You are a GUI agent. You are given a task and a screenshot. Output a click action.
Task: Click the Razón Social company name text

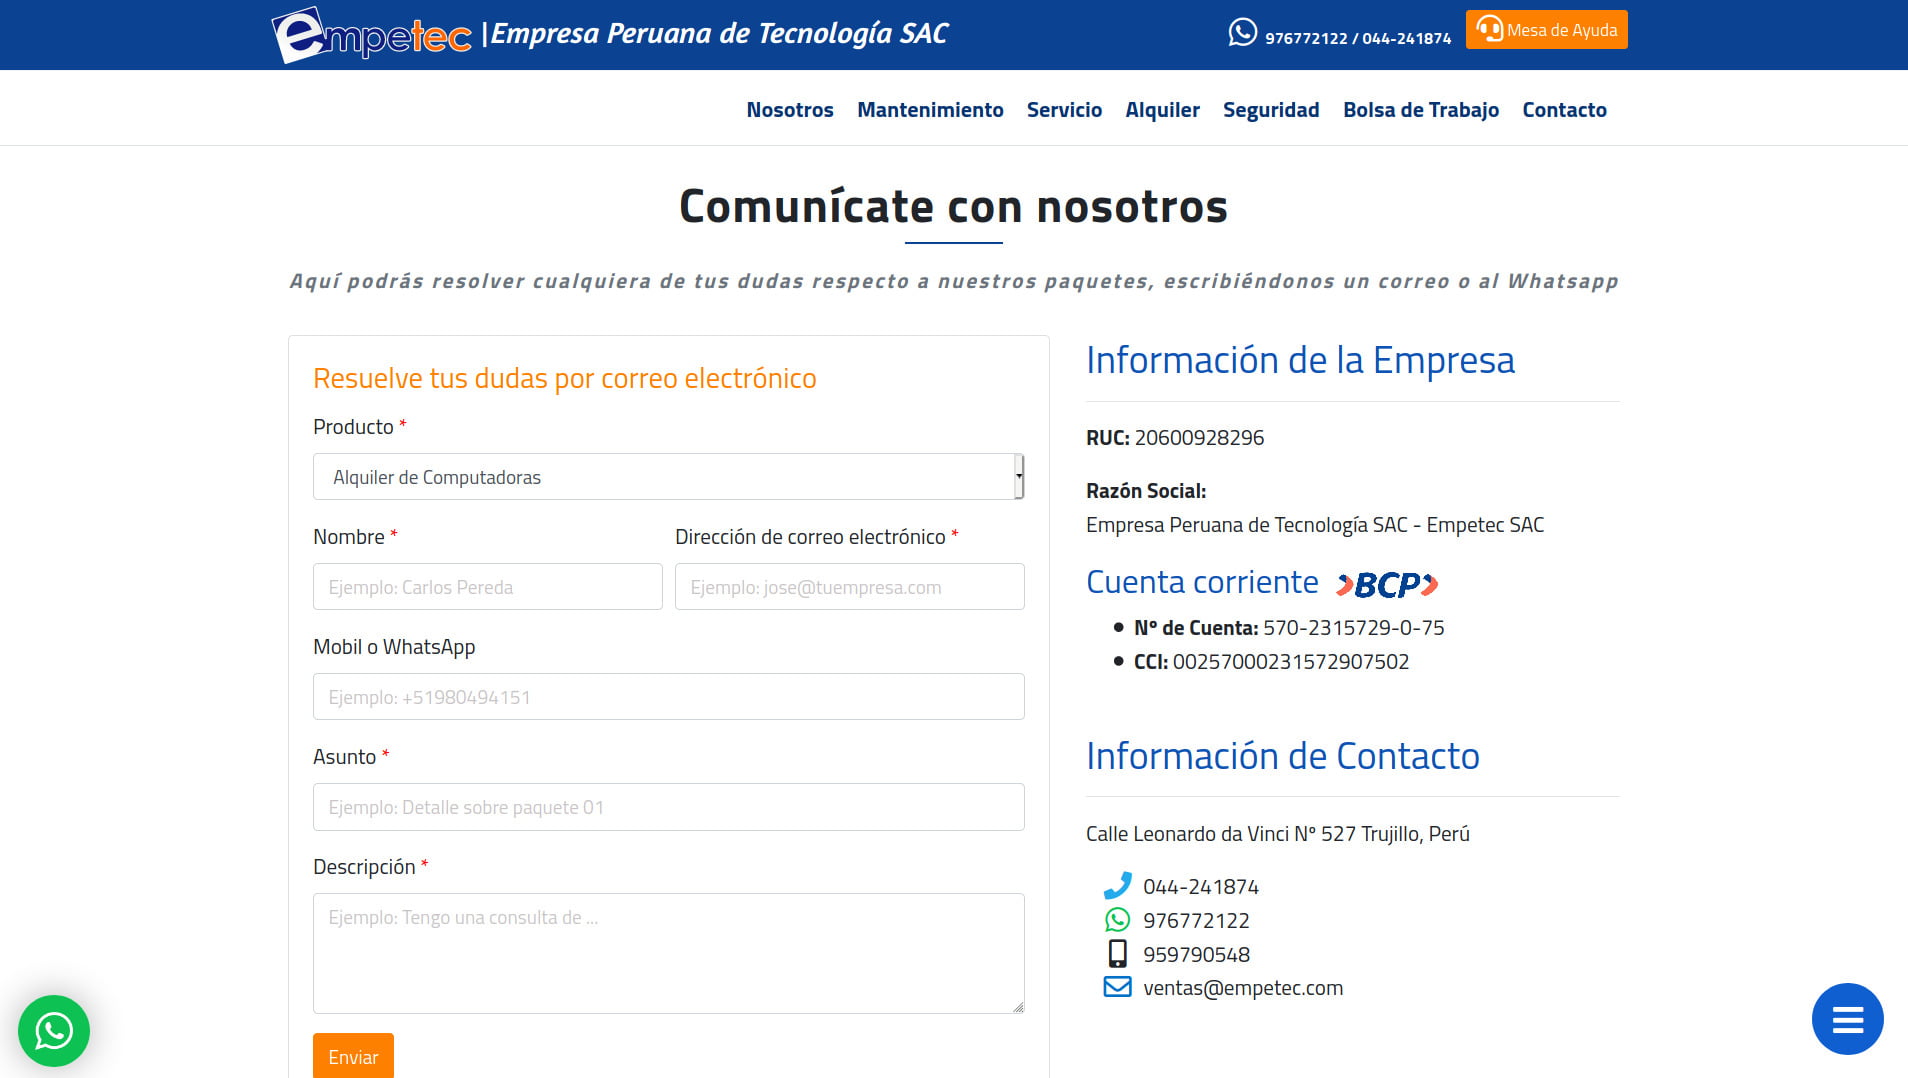(1315, 525)
